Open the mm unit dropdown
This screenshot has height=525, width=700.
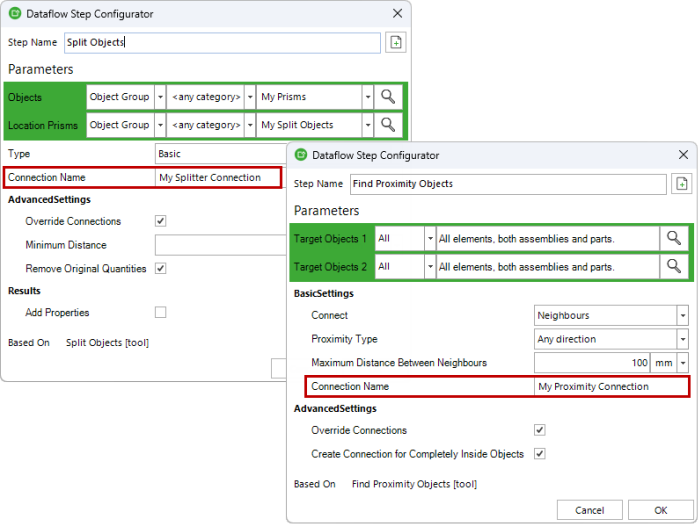click(x=683, y=363)
